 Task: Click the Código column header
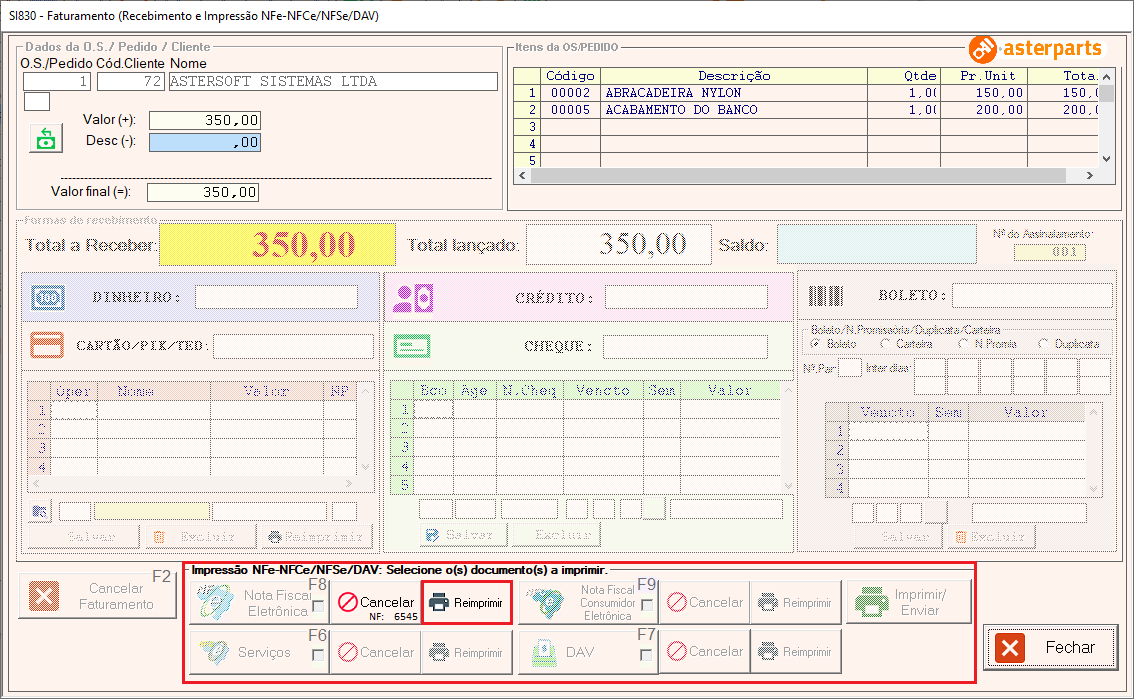tap(570, 76)
